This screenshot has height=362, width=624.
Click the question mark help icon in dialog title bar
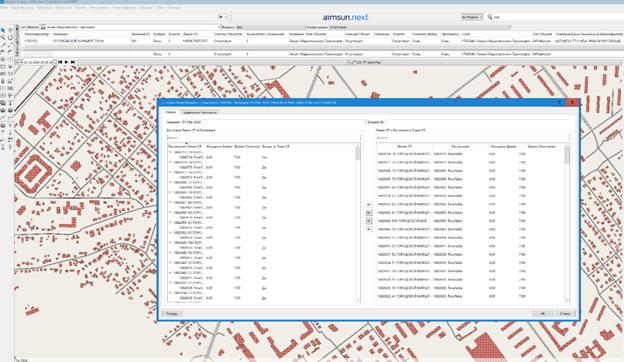coord(560,102)
